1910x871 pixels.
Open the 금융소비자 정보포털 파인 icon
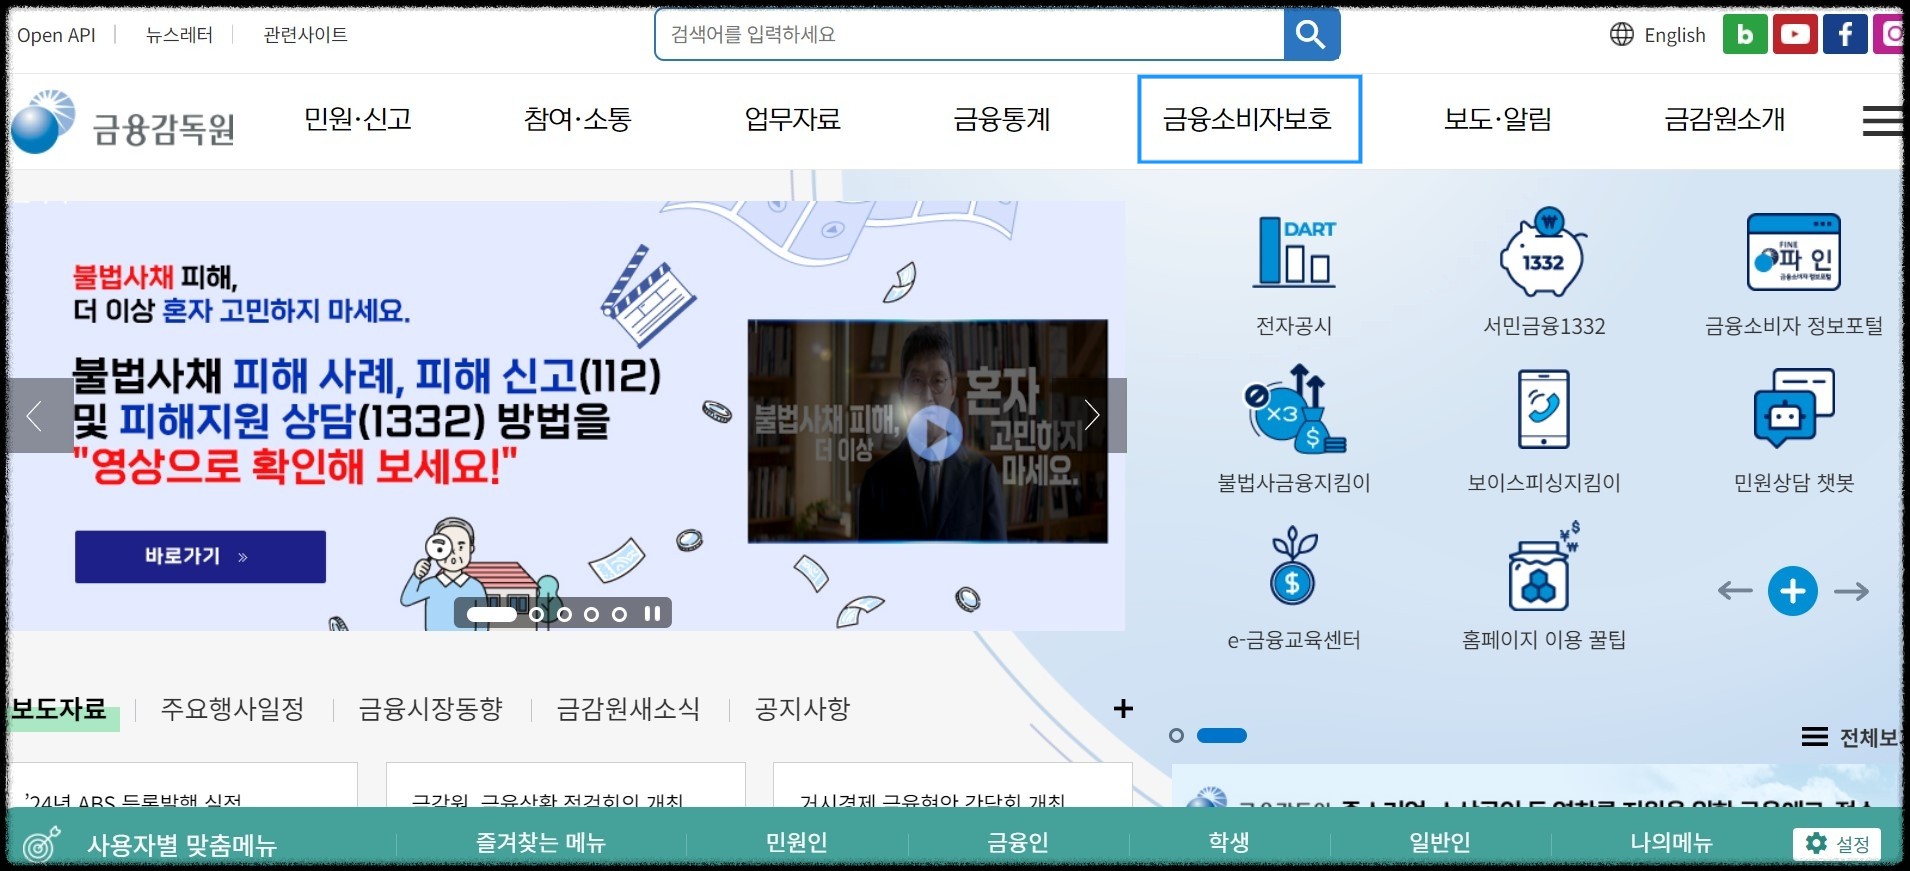click(1793, 253)
